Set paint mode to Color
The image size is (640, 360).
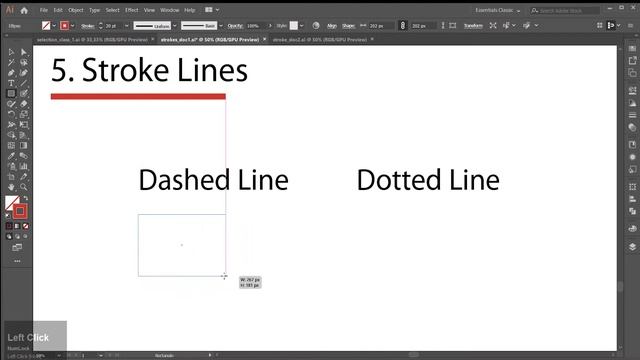pyautogui.click(x=9, y=226)
